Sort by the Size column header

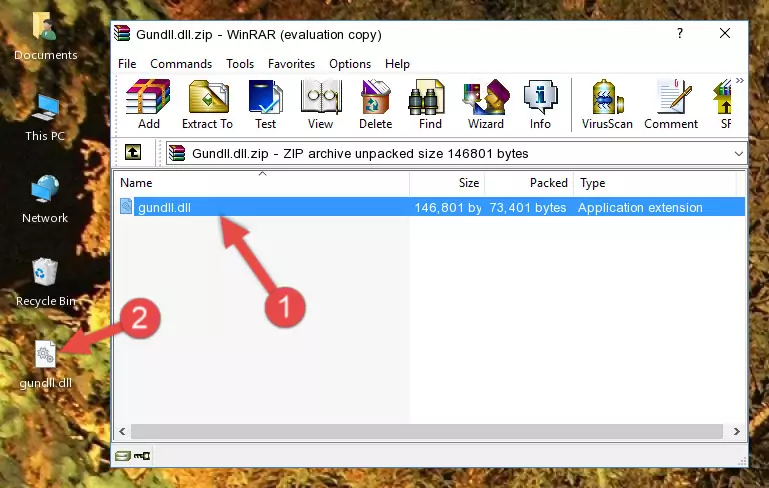pos(447,183)
